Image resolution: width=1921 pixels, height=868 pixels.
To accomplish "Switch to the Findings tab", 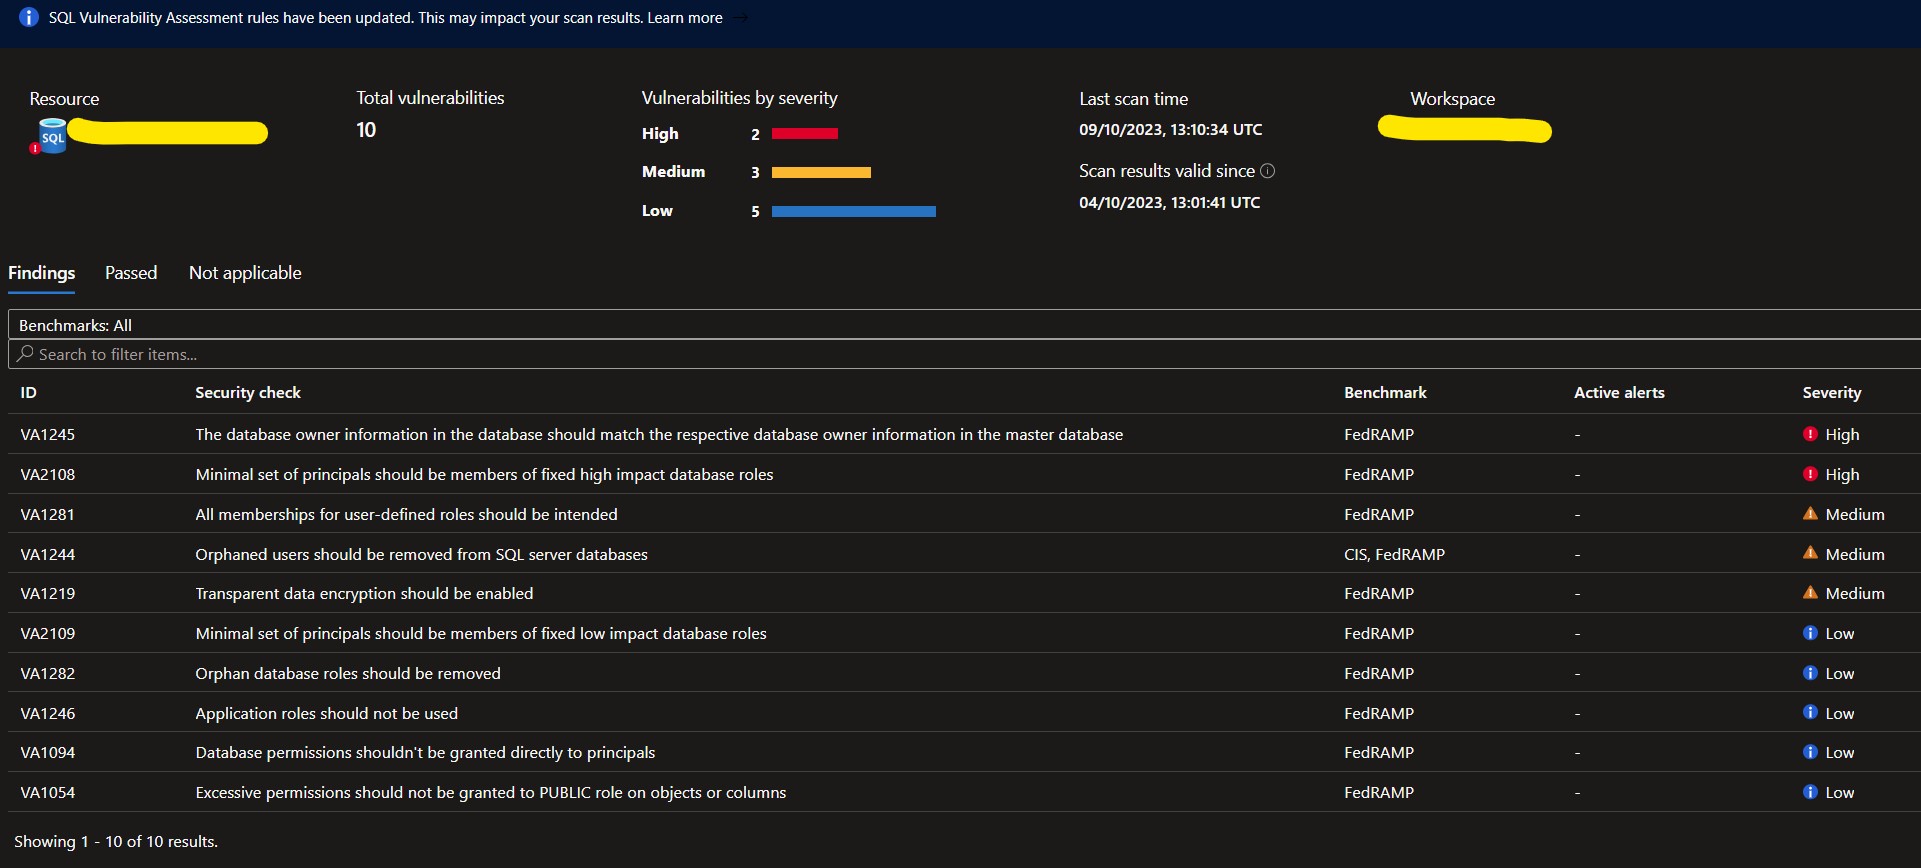I will 42,273.
